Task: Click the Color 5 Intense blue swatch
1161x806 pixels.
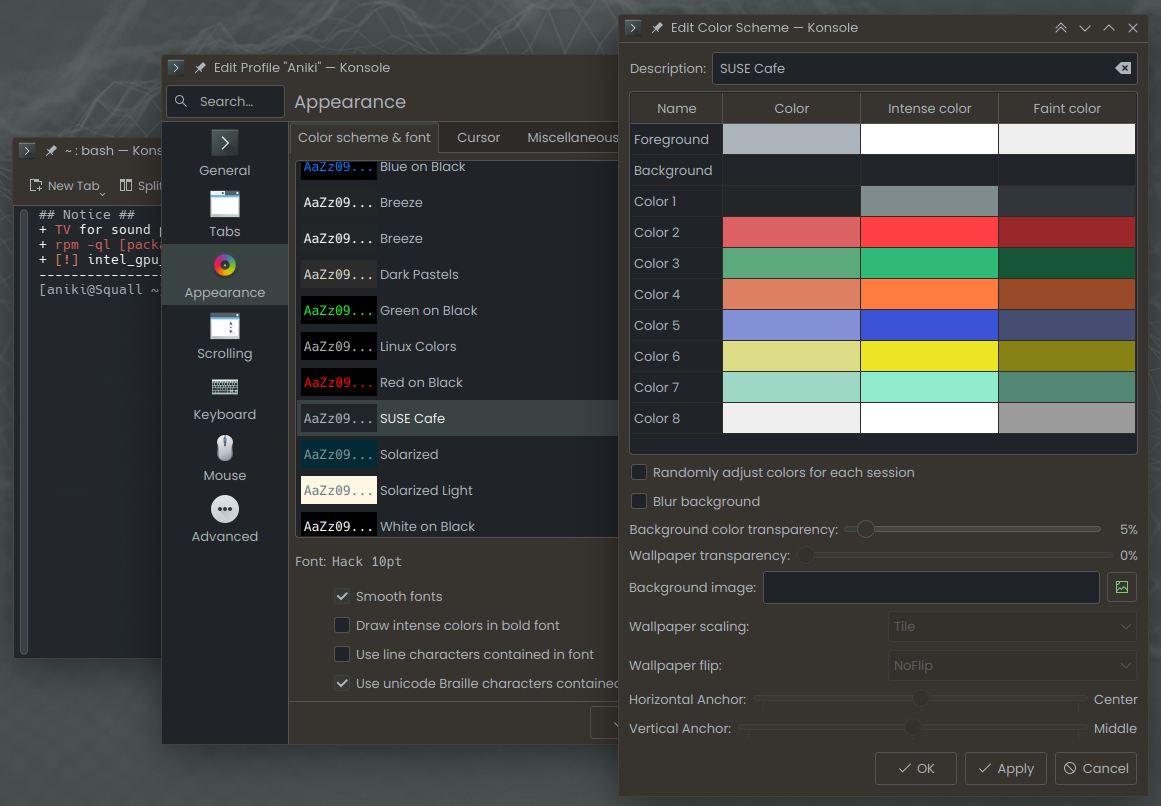Action: [929, 325]
